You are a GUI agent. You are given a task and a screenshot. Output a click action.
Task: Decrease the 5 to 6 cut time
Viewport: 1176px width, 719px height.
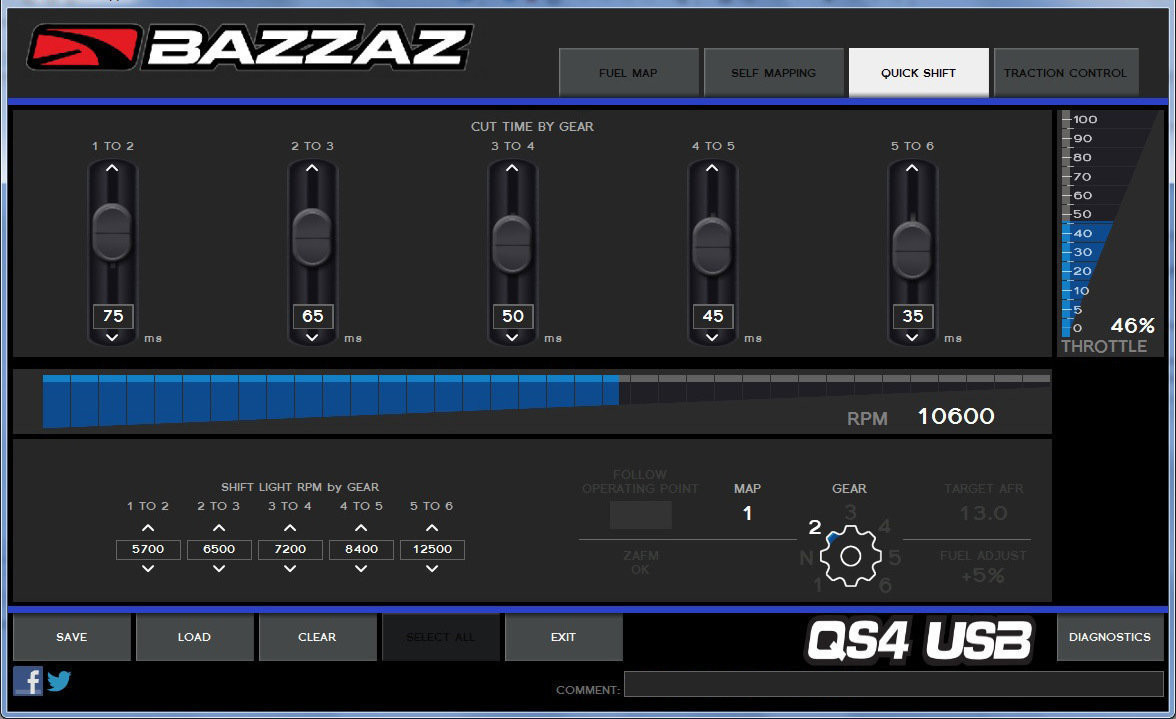[x=912, y=337]
